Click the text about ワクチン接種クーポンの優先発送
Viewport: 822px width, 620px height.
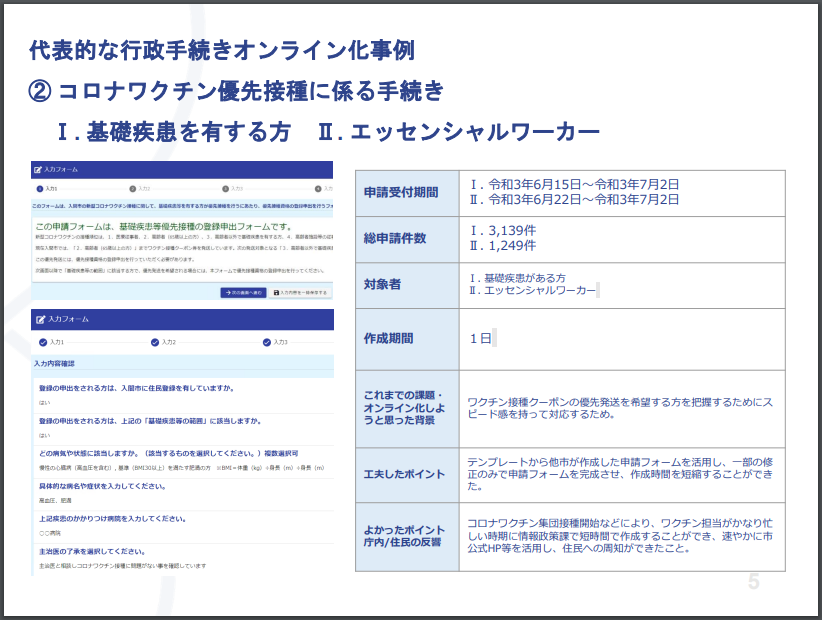(620, 408)
